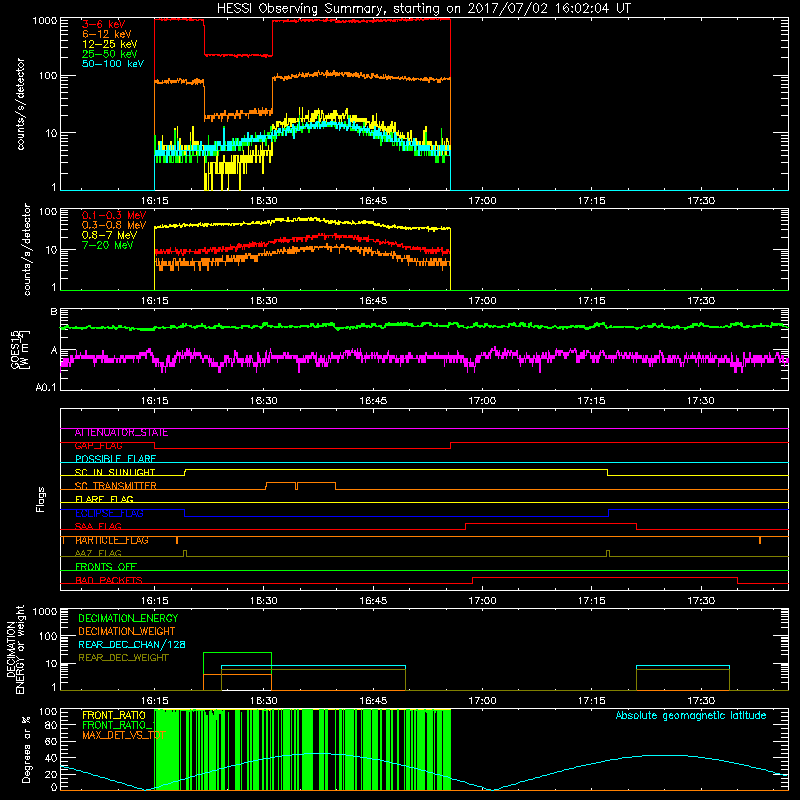Screen dimensions: 800x800
Task: Click the Absolute geomagnetic latitude label
Action: [x=691, y=716]
